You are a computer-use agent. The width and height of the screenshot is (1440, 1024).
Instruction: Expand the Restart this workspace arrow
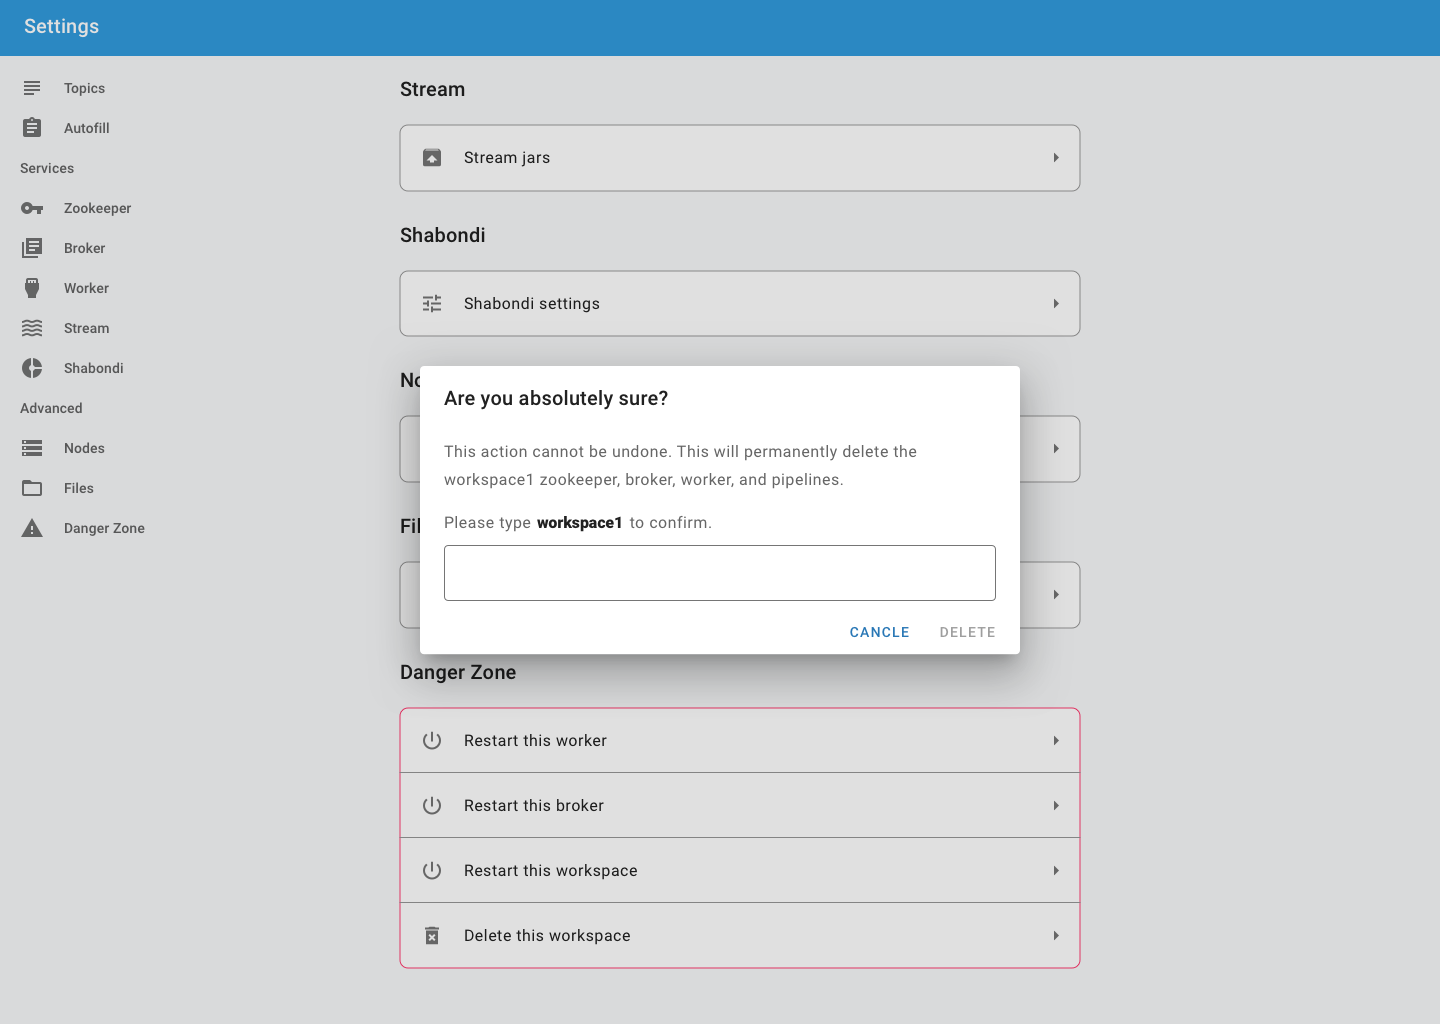(x=1056, y=871)
